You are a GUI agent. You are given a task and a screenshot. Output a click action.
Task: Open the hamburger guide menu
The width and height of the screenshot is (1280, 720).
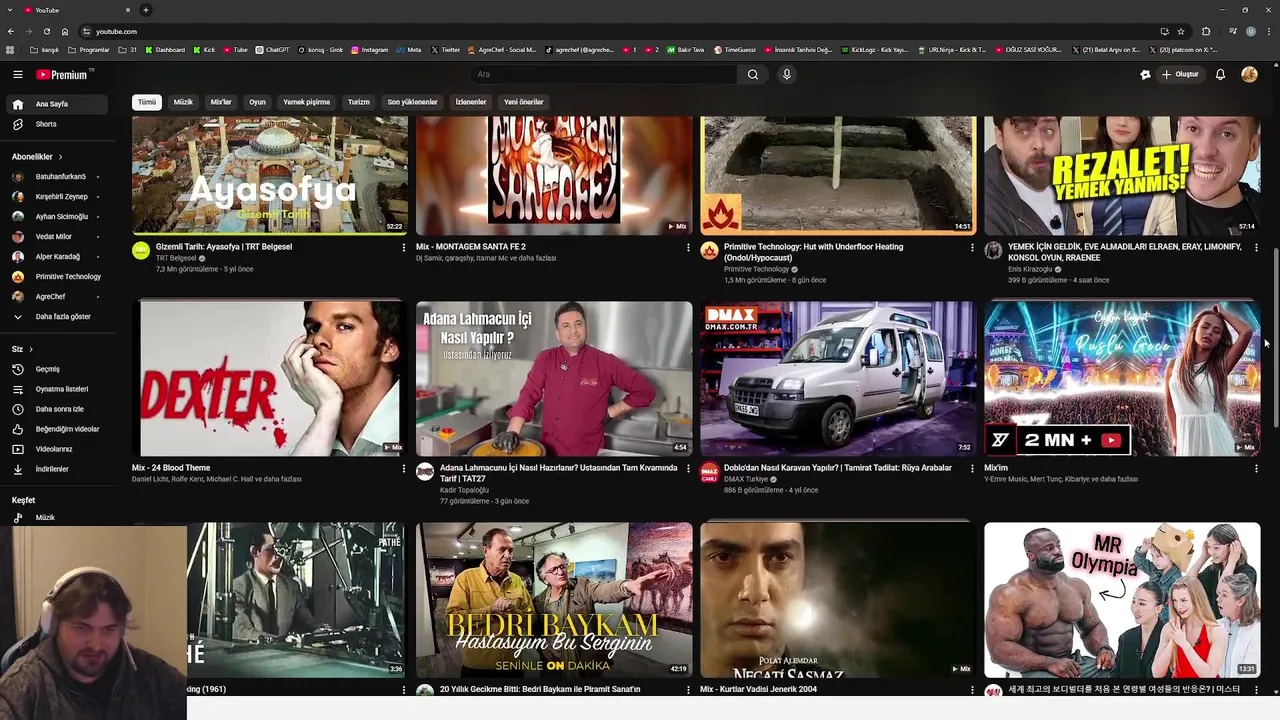point(17,74)
